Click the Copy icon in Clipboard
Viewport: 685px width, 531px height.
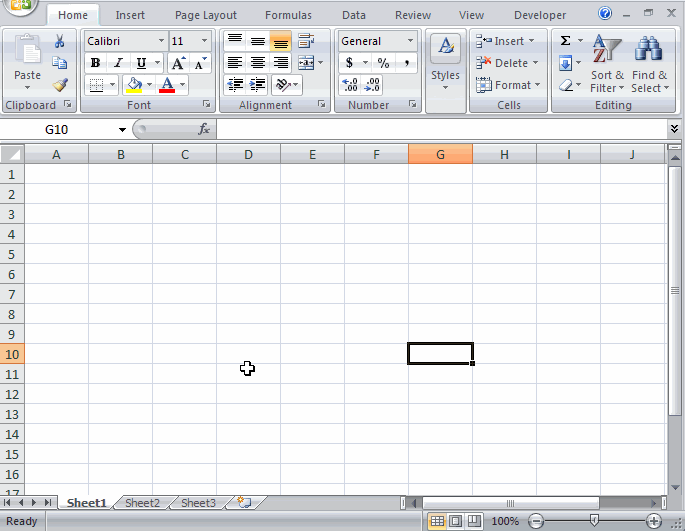[x=59, y=63]
